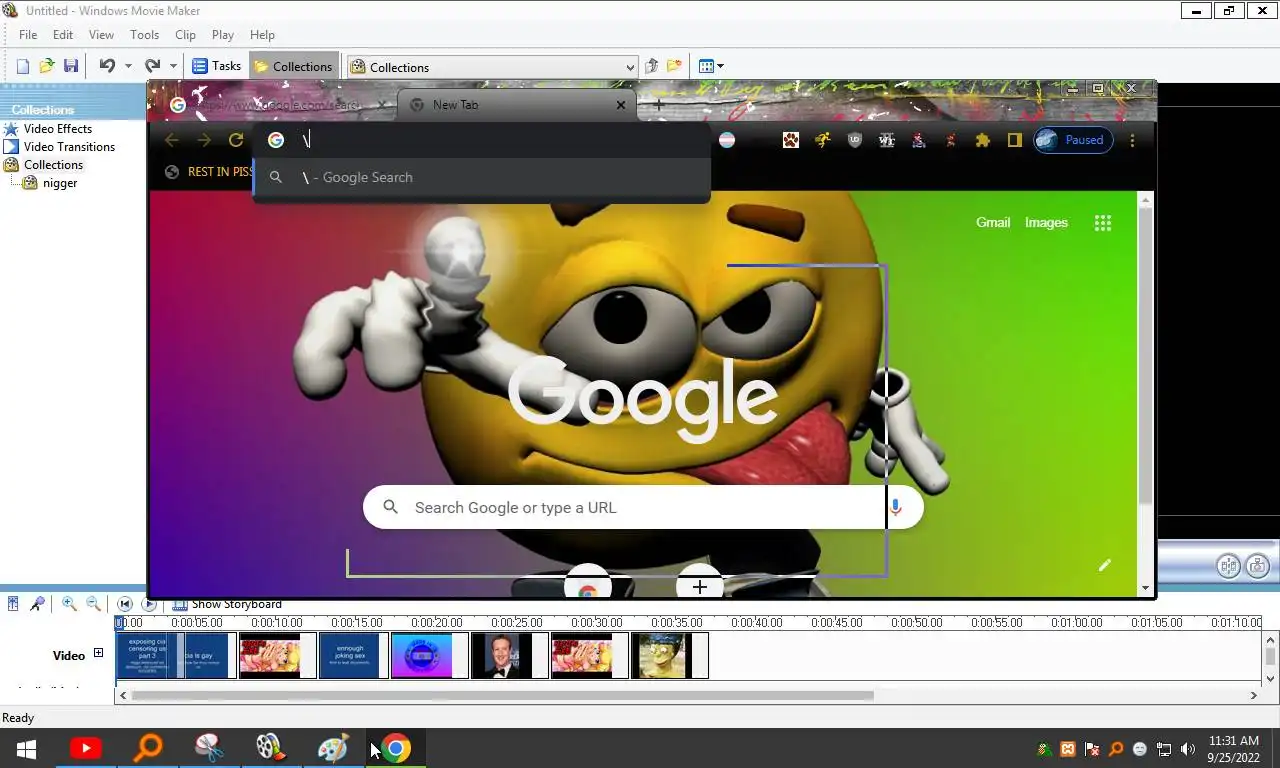Screen dimensions: 1280x768
Task: Open a new Chrome tab with plus
Action: coord(658,104)
